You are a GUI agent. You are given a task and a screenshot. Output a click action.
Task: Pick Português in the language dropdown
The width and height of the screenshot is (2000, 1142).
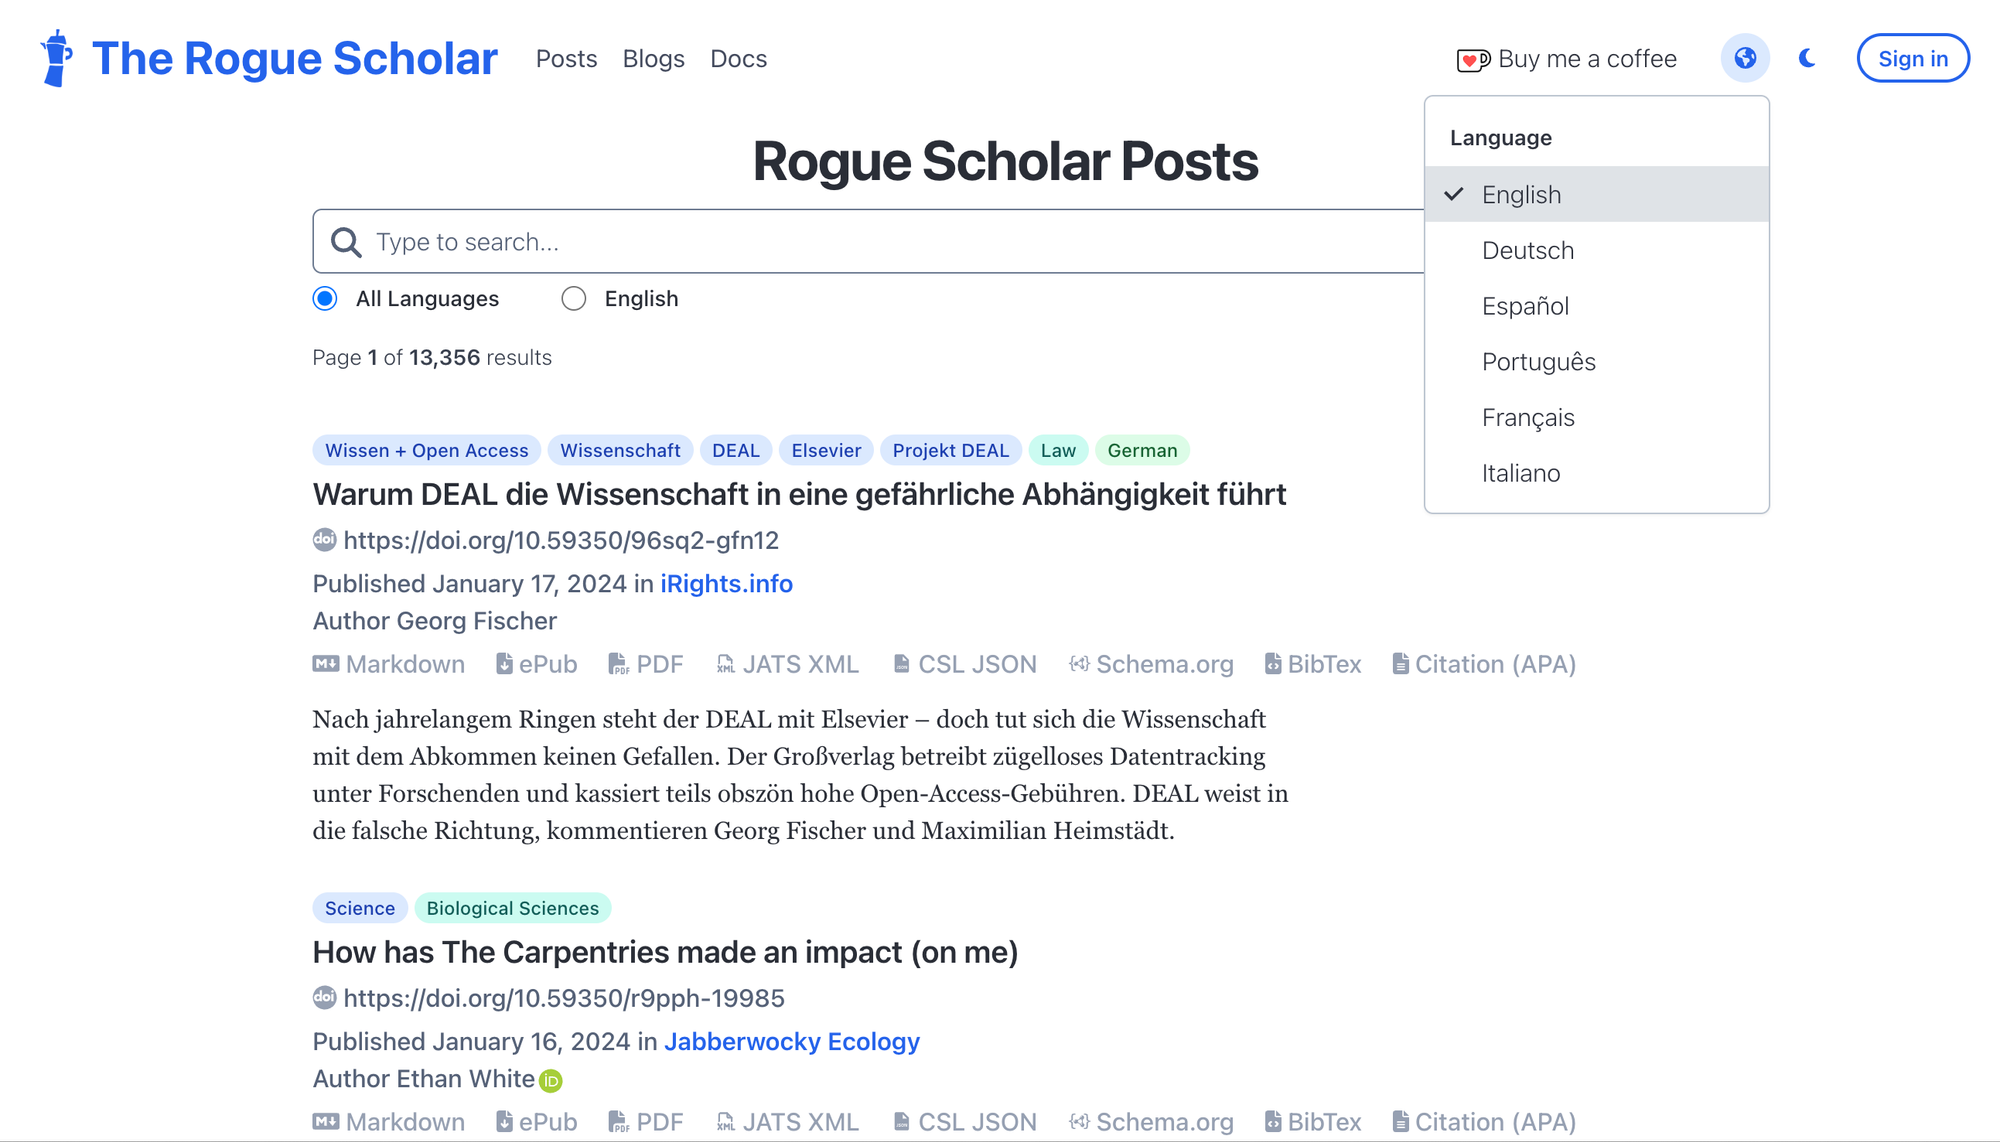pos(1538,362)
